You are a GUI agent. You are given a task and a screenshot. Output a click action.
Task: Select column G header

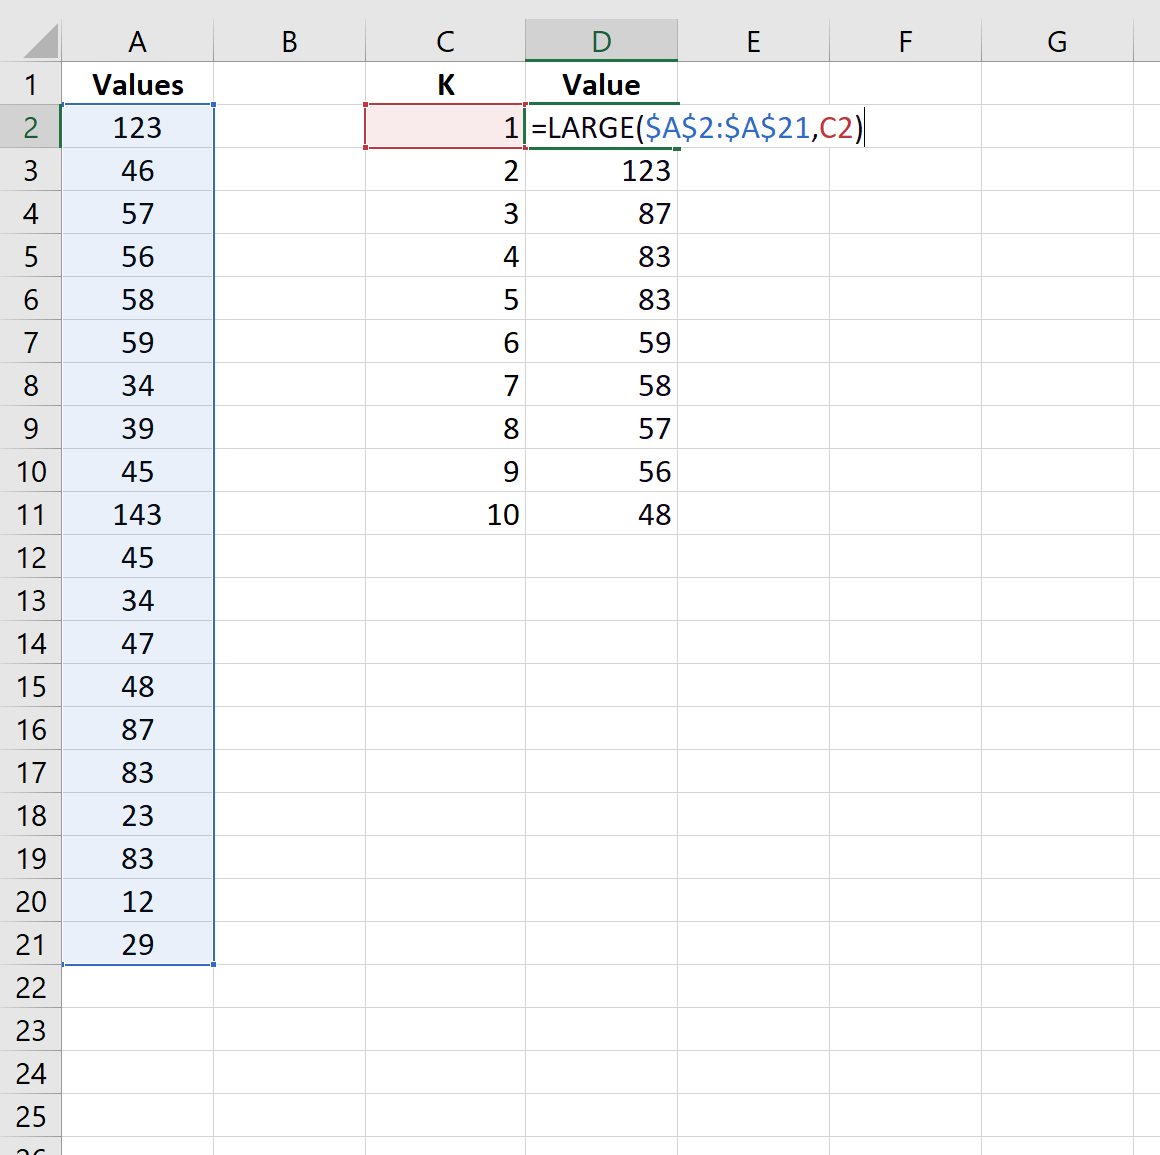pyautogui.click(x=1057, y=41)
